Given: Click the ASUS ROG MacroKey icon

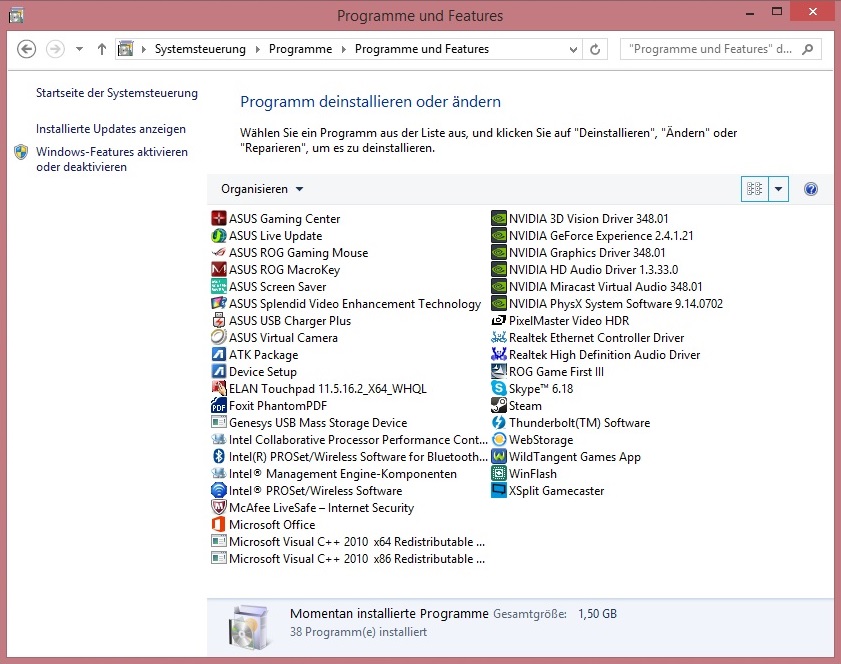Looking at the screenshot, I should [x=218, y=269].
